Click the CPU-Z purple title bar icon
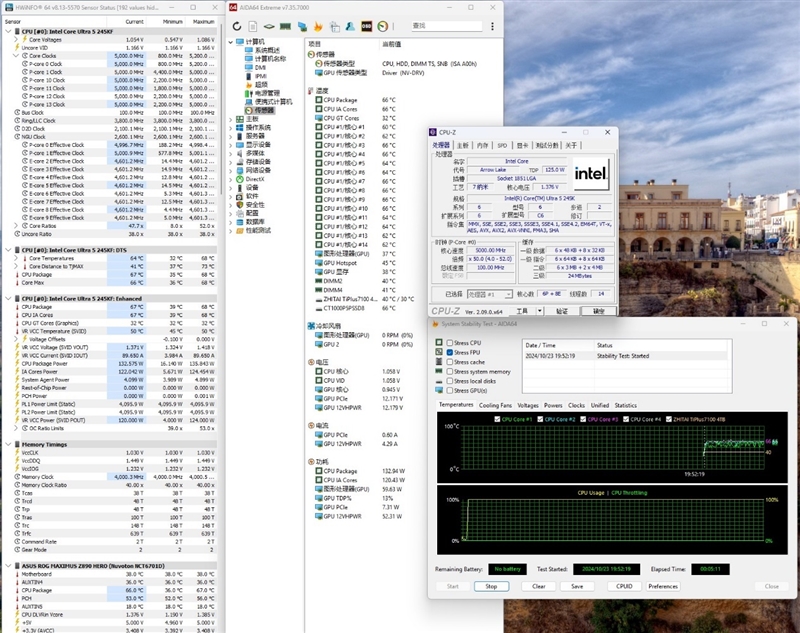The image size is (800, 633). pyautogui.click(x=433, y=132)
